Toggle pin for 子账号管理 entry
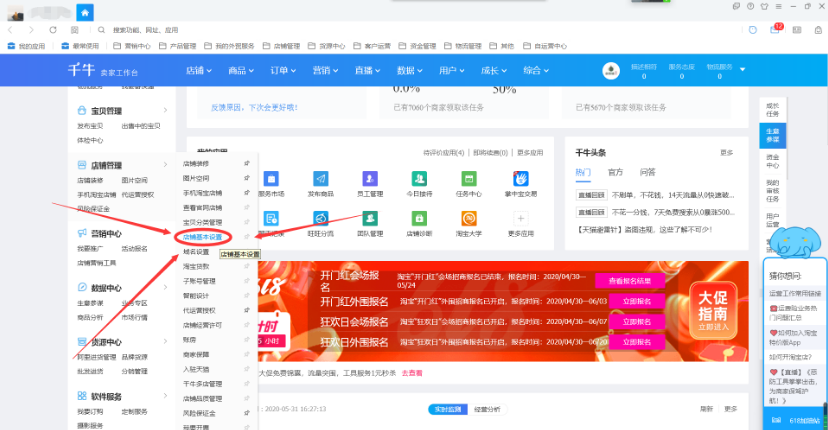 [x=247, y=281]
